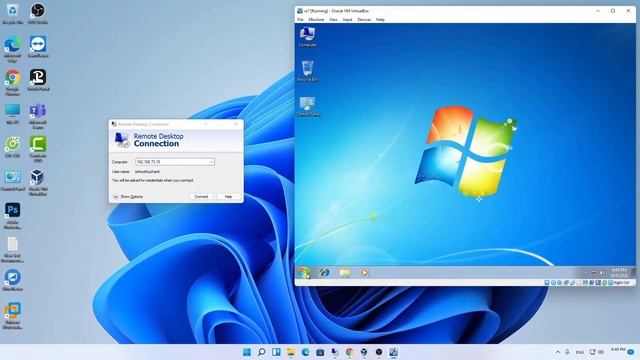Open the Input menu in VirtualBox
Viewport: 640px width, 360px height.
pyautogui.click(x=347, y=20)
